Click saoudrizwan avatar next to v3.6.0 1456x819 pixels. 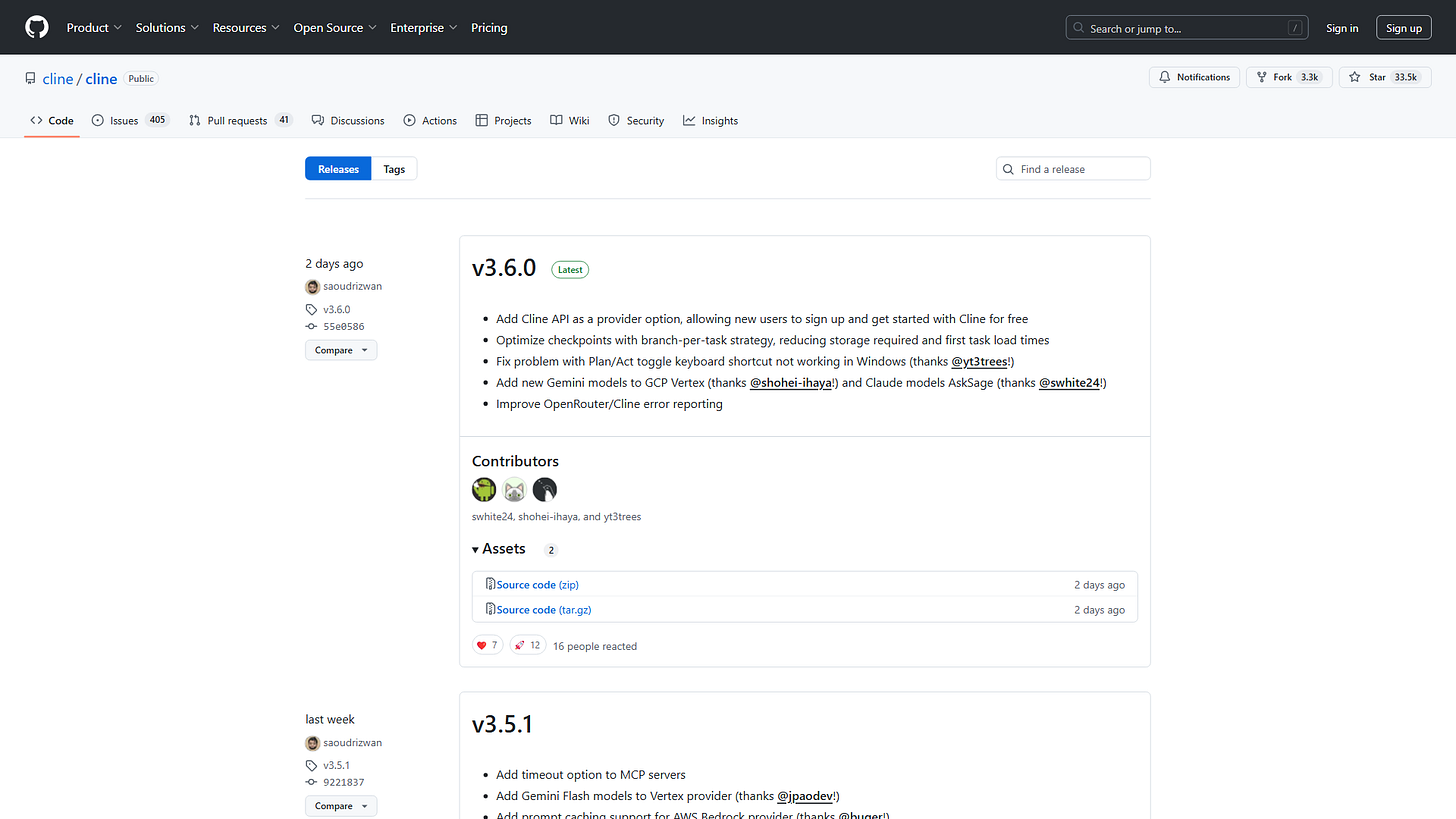click(312, 287)
